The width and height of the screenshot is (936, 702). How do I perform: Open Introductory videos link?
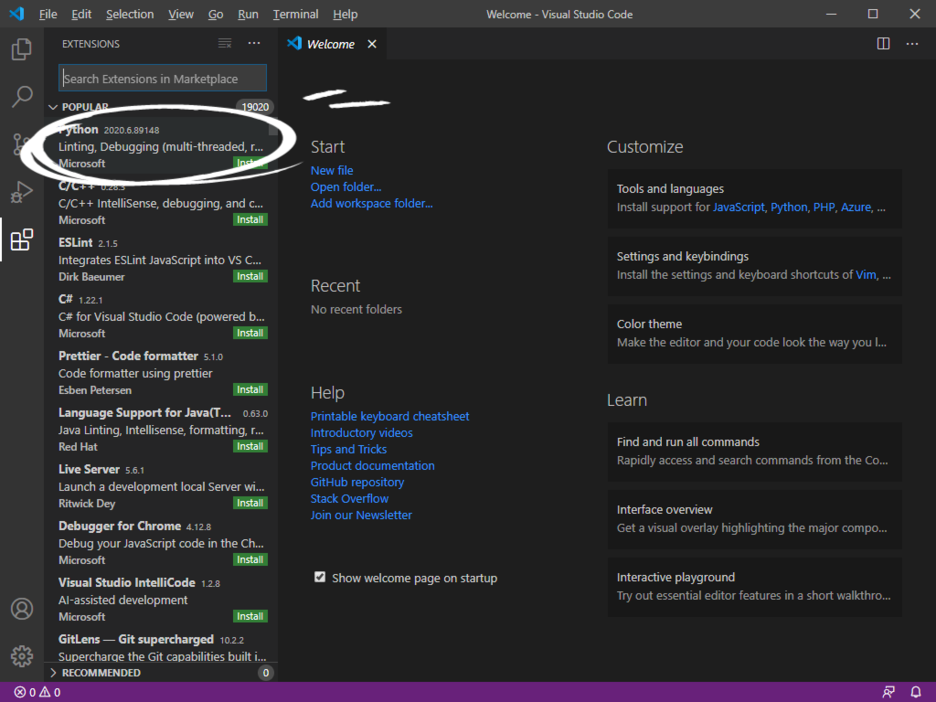coord(361,433)
